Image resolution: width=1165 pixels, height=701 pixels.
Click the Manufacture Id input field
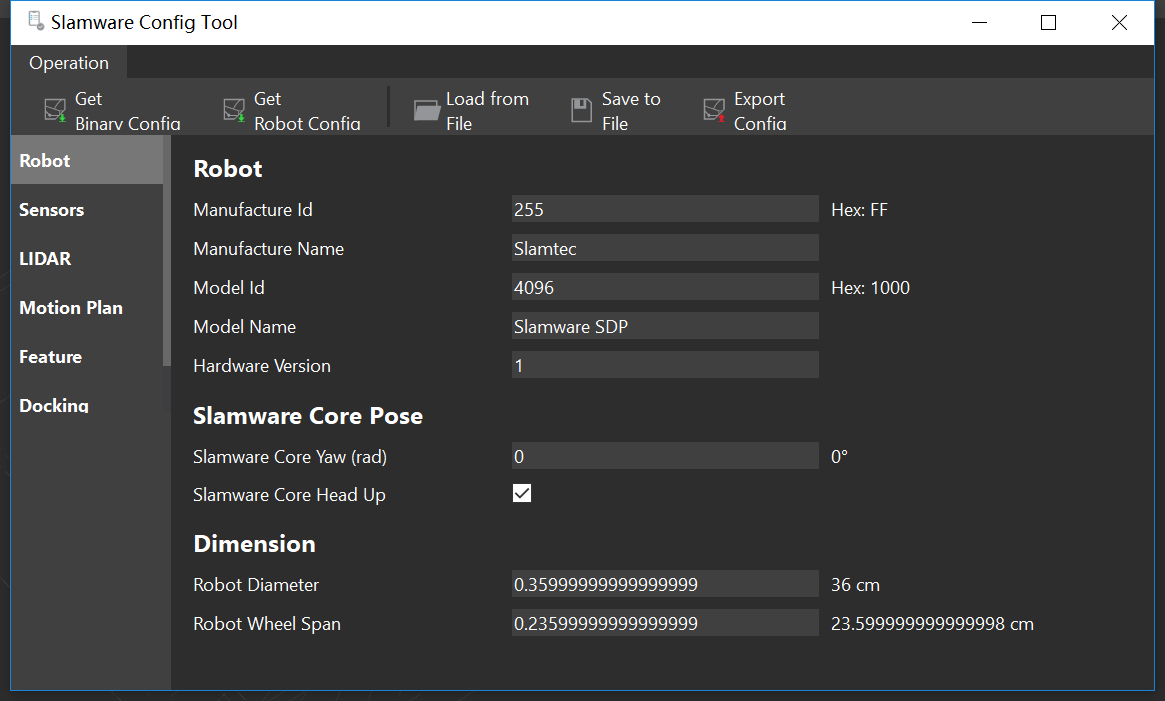point(665,209)
